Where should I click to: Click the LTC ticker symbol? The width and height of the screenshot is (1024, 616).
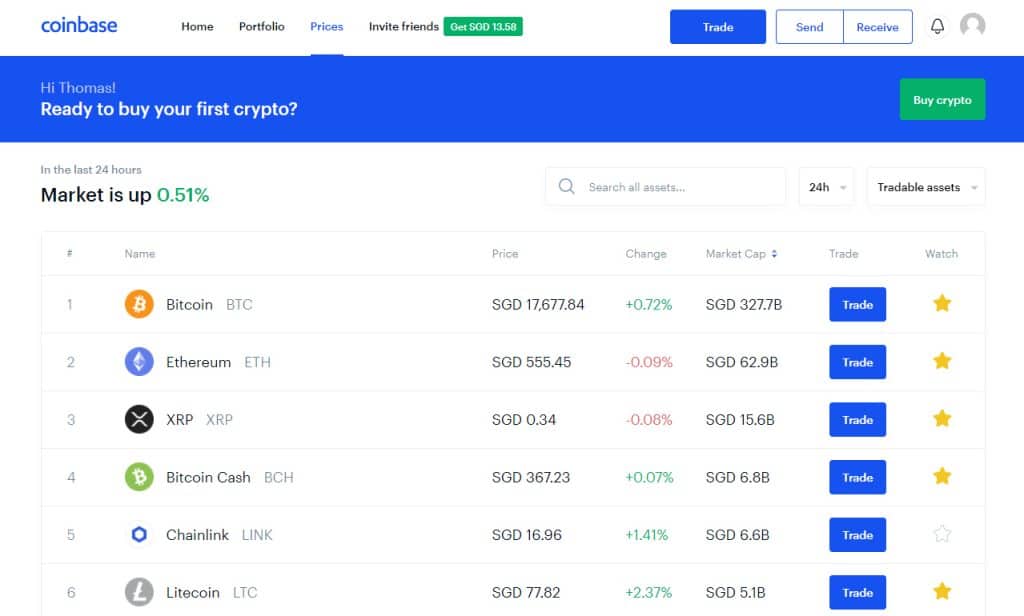246,592
